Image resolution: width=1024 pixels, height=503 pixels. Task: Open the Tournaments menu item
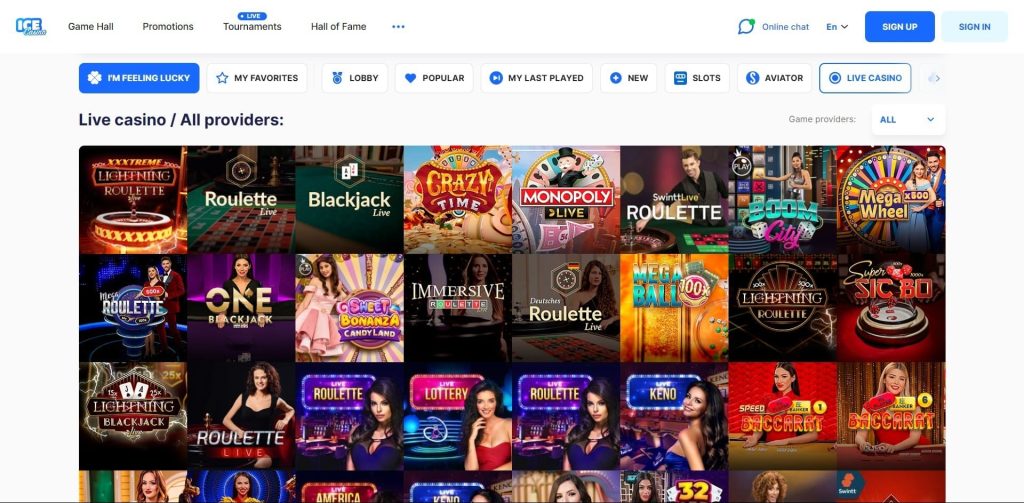(252, 27)
